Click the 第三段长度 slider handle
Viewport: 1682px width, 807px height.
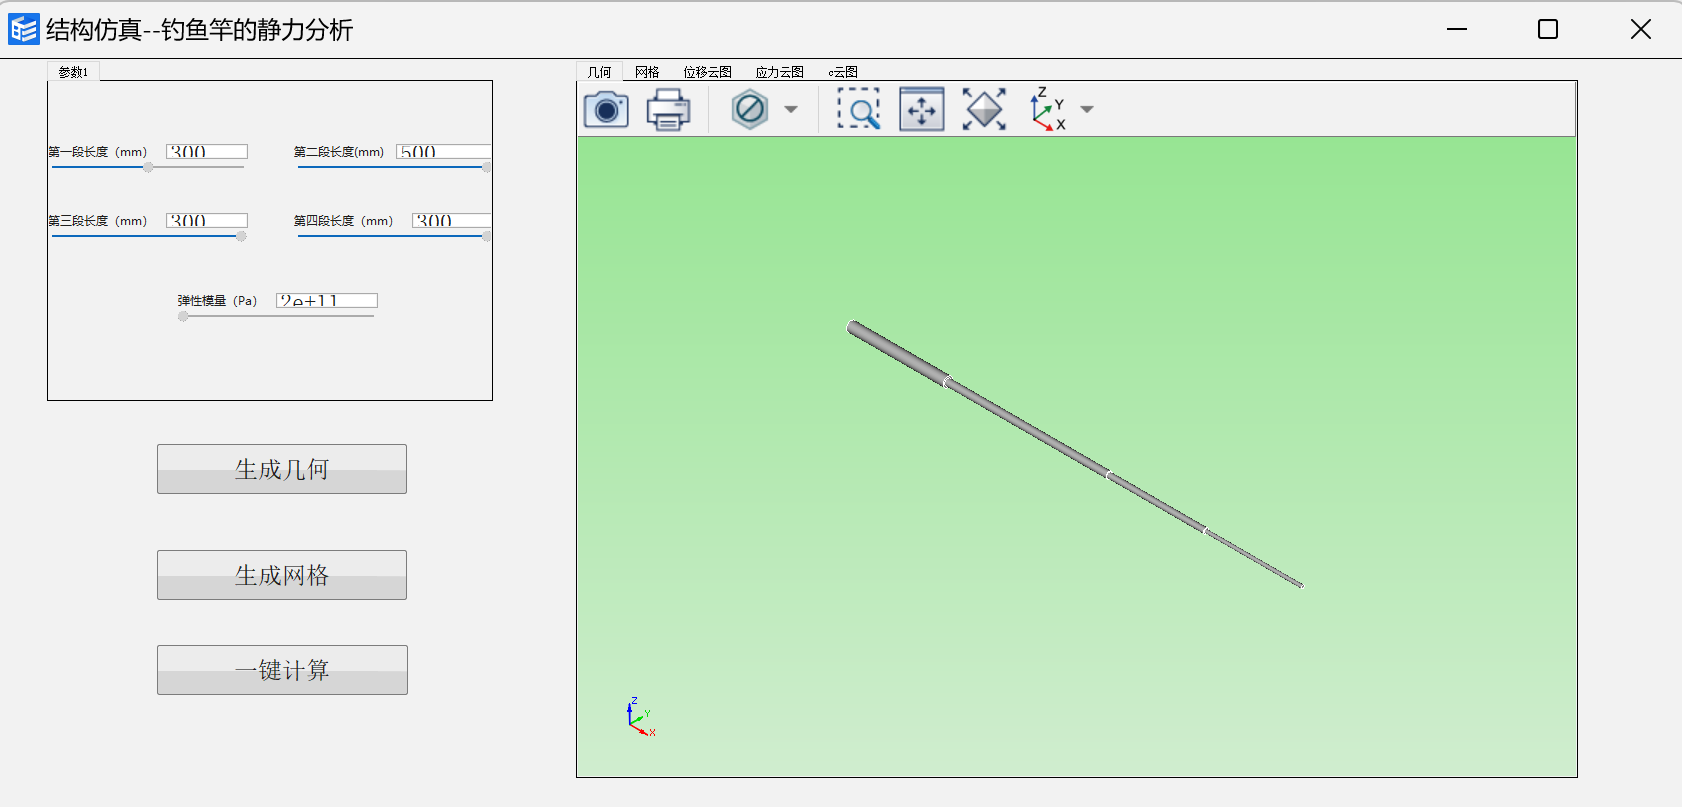point(241,236)
